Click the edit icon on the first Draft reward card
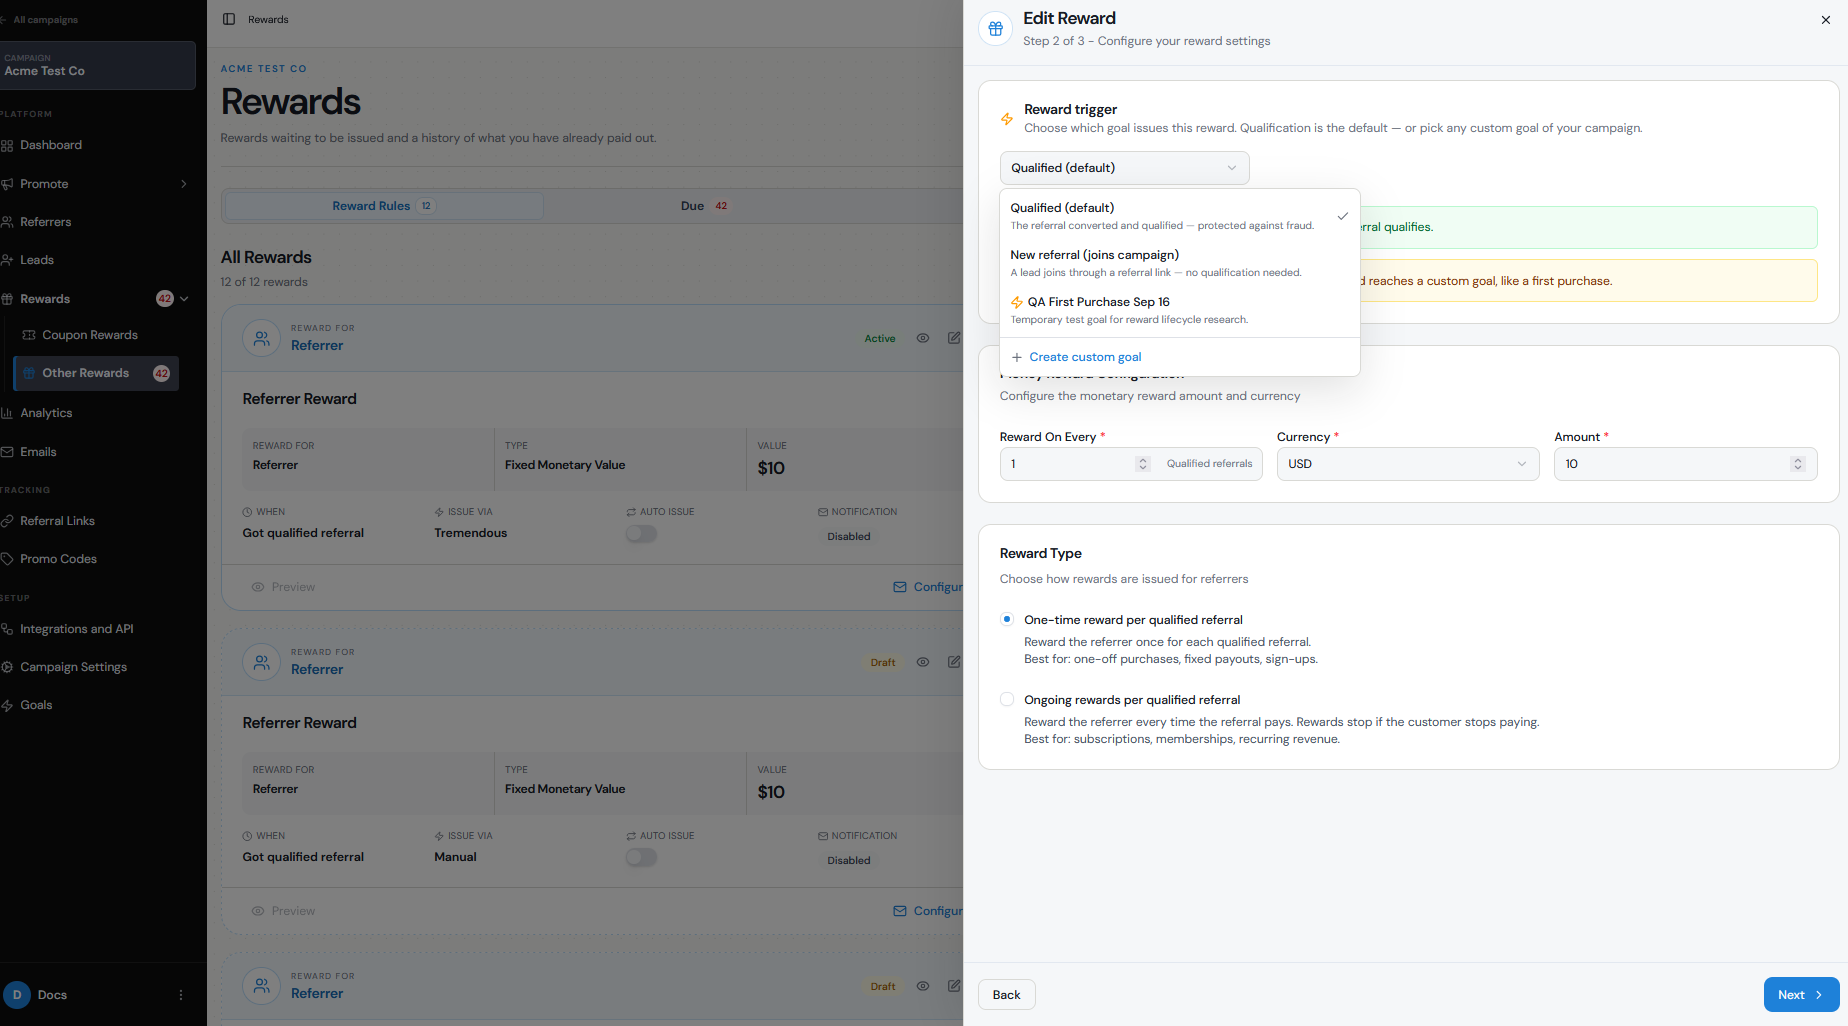 [954, 662]
